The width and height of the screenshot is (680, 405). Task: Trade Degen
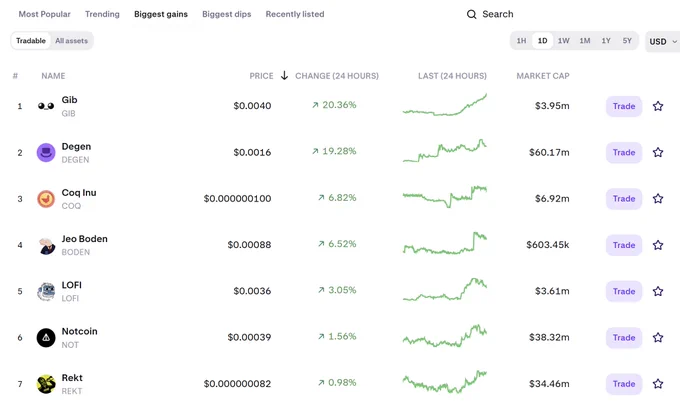tap(624, 152)
